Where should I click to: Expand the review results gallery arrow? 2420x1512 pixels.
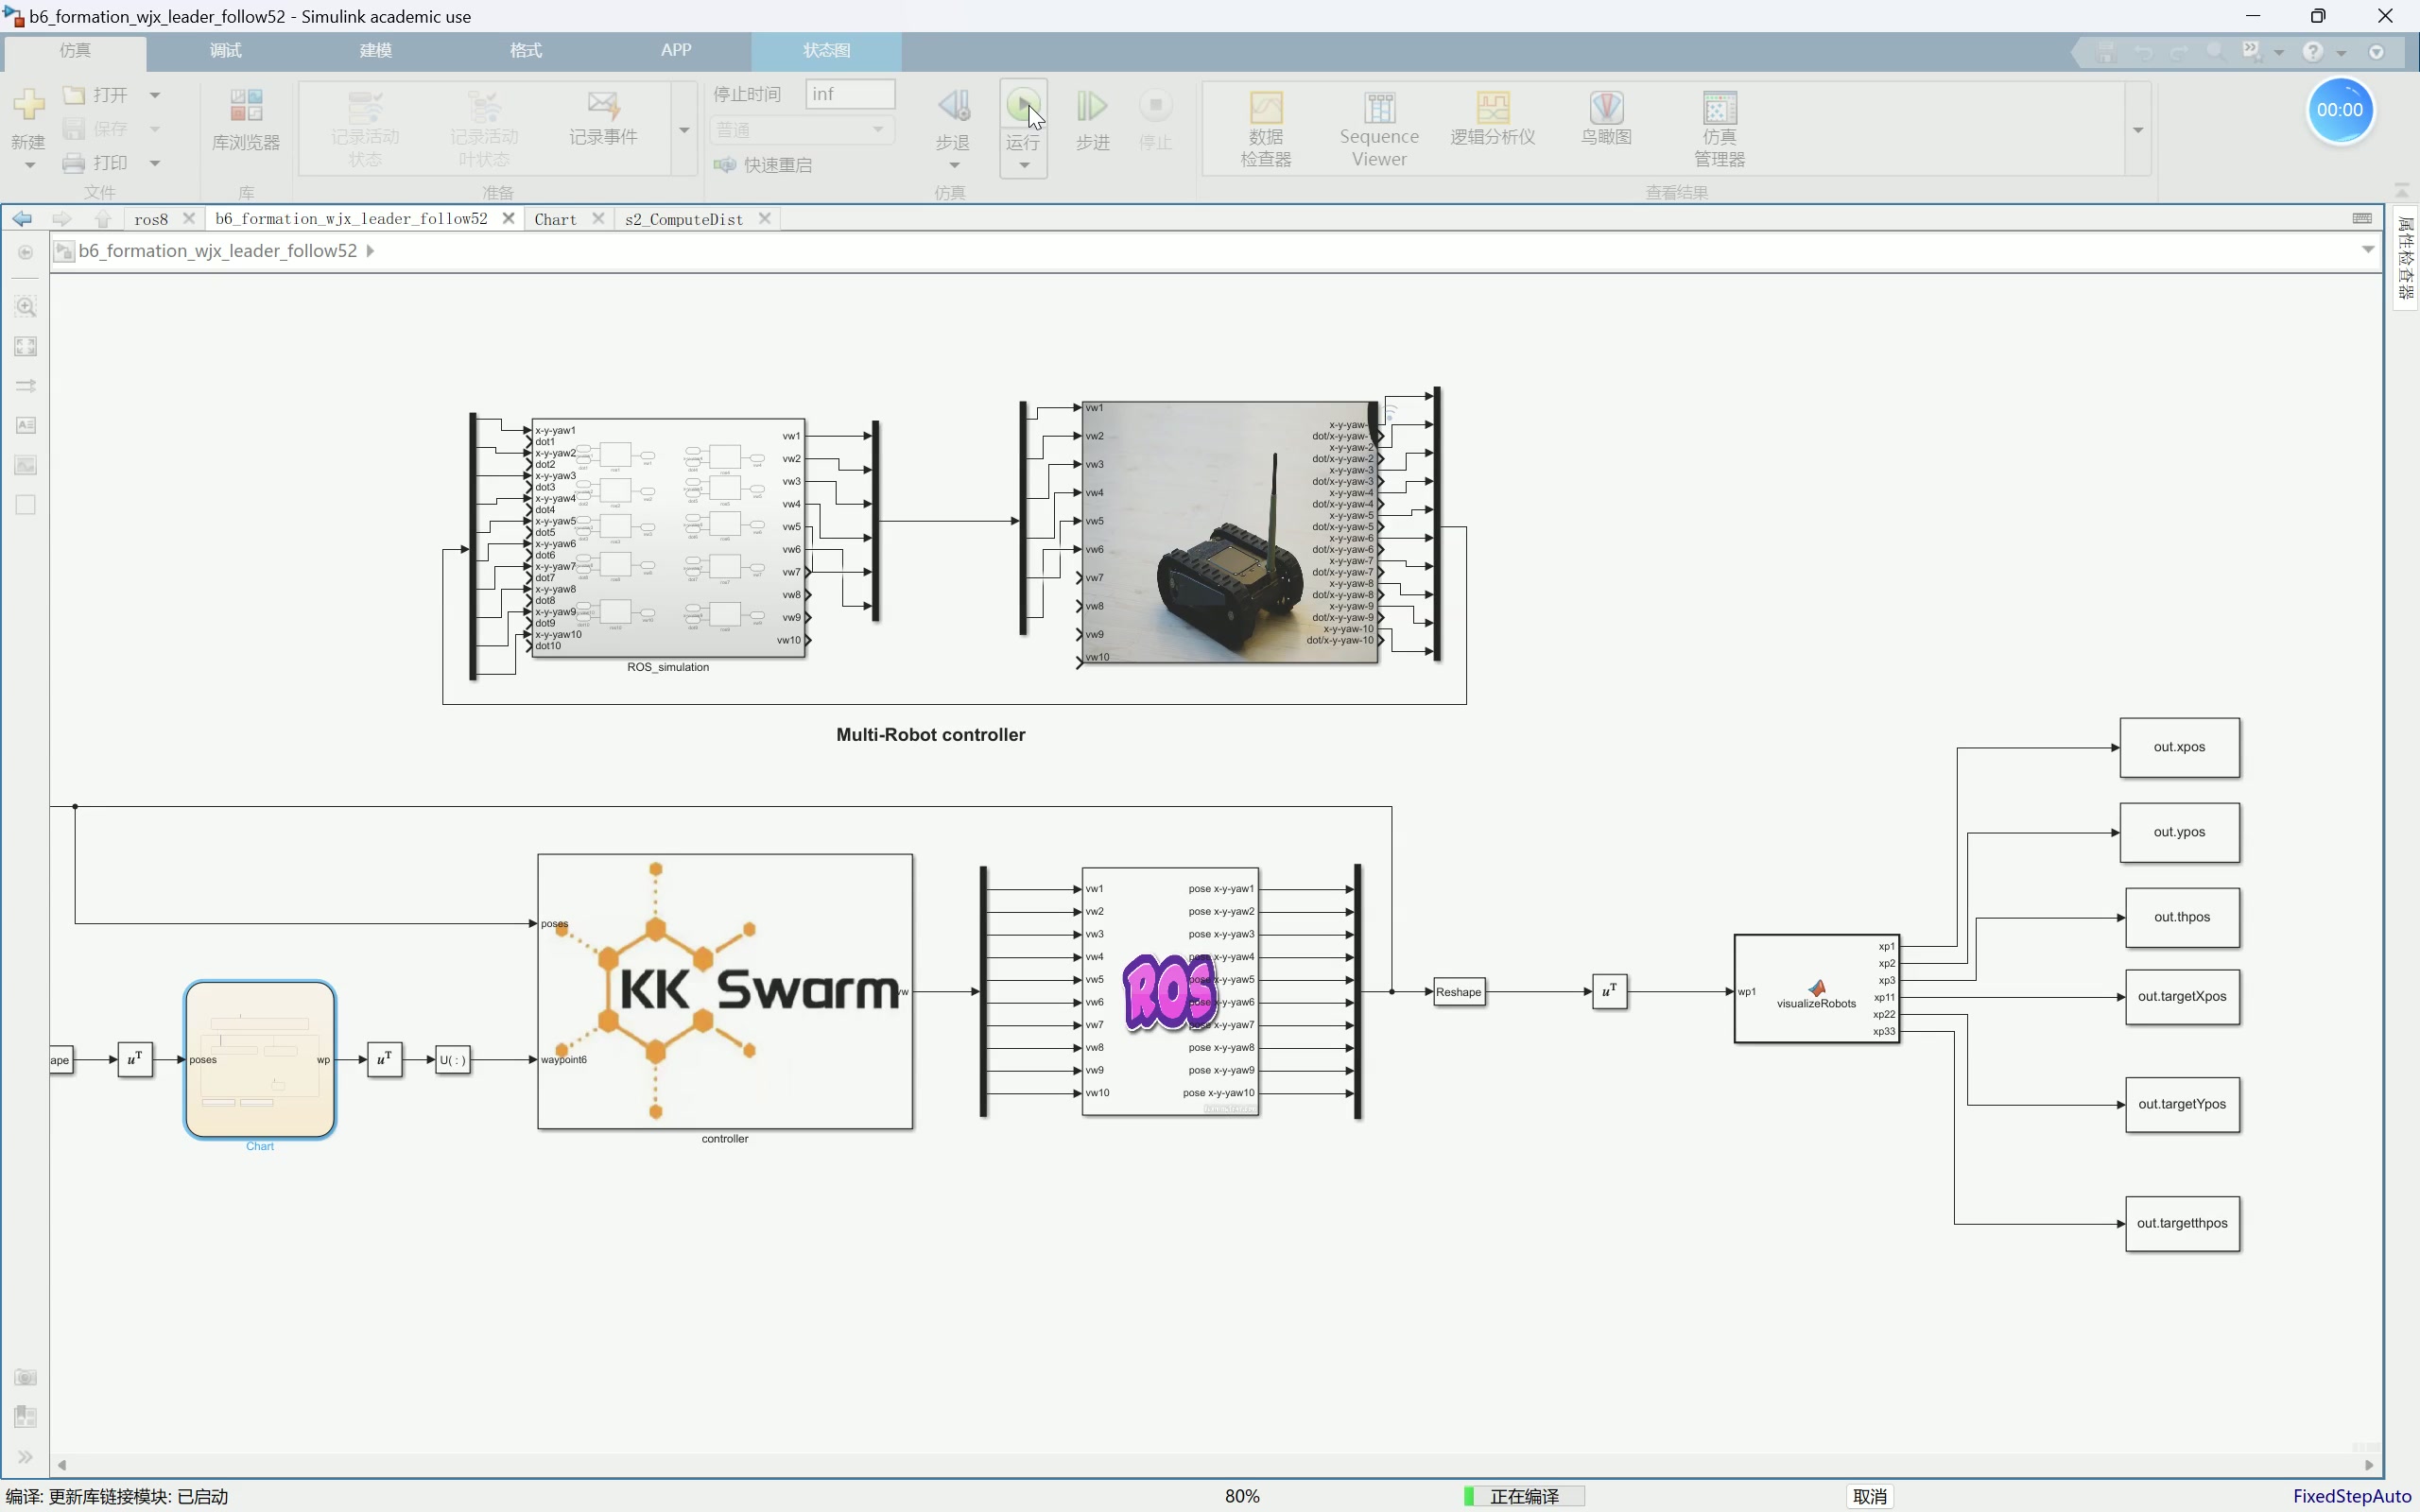[2138, 130]
